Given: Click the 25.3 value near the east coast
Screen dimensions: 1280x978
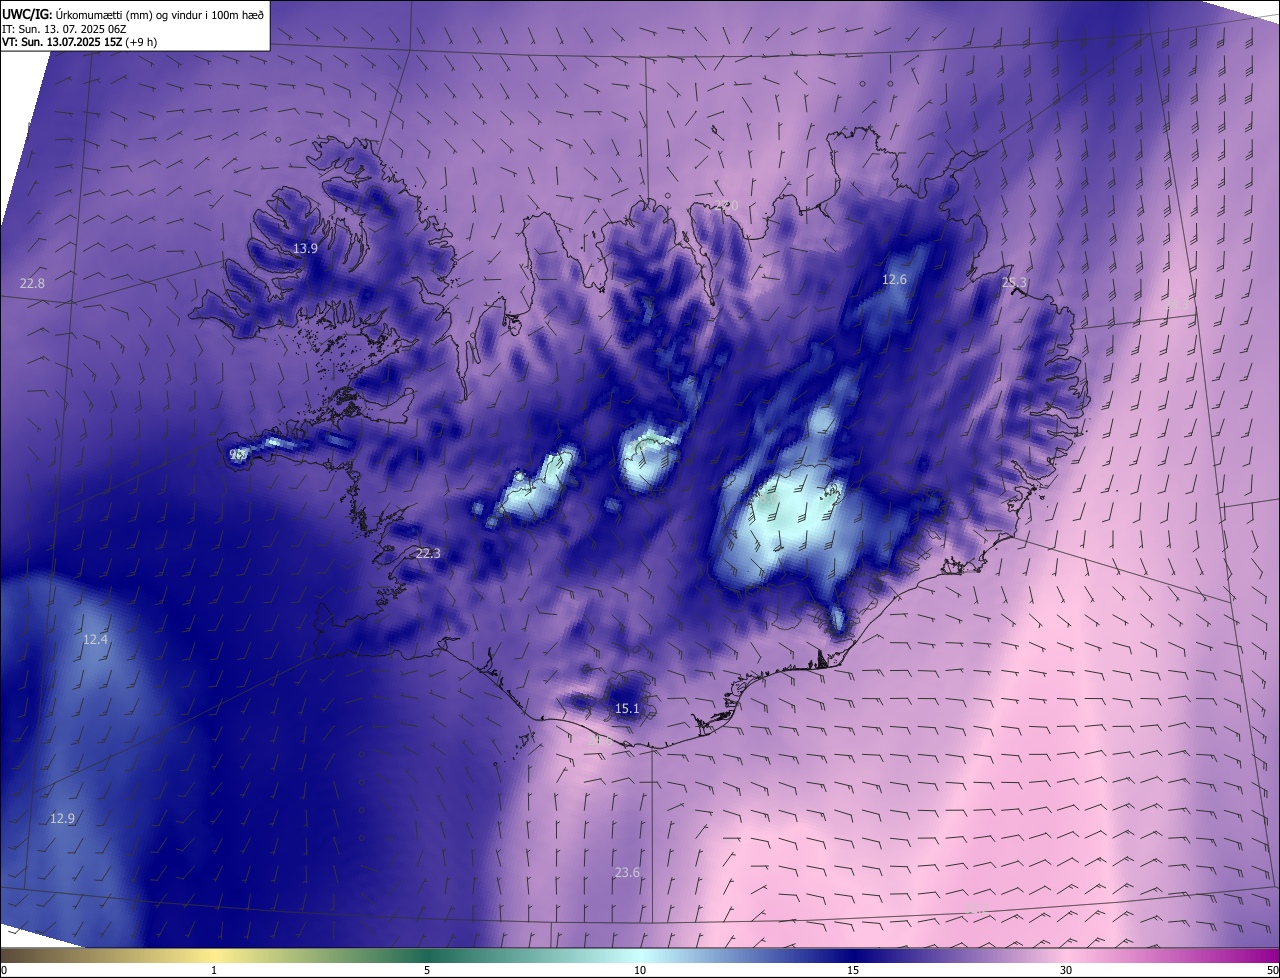Looking at the screenshot, I should (1014, 283).
